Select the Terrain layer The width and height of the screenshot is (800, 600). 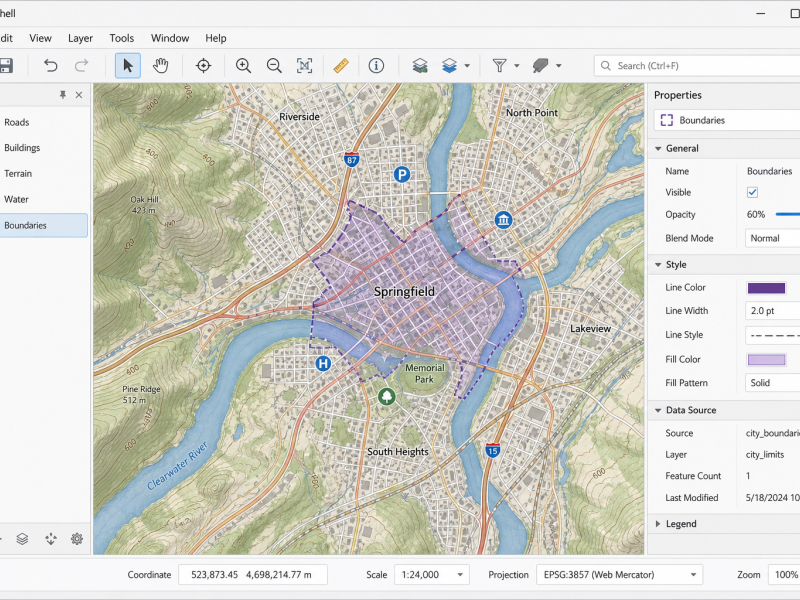point(44,173)
